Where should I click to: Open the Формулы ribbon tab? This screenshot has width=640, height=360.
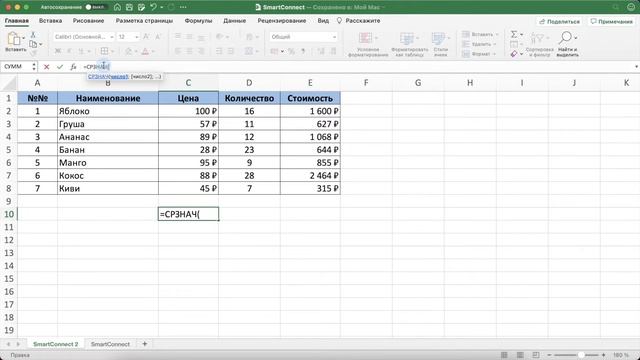pyautogui.click(x=198, y=20)
